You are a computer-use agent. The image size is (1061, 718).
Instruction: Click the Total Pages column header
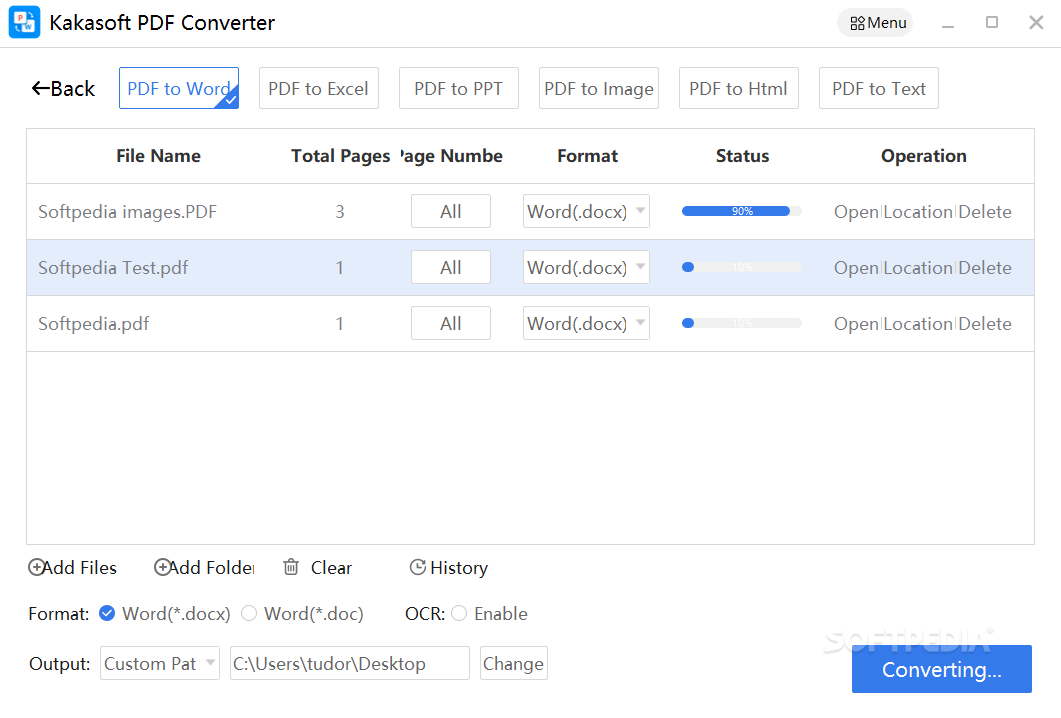[340, 156]
